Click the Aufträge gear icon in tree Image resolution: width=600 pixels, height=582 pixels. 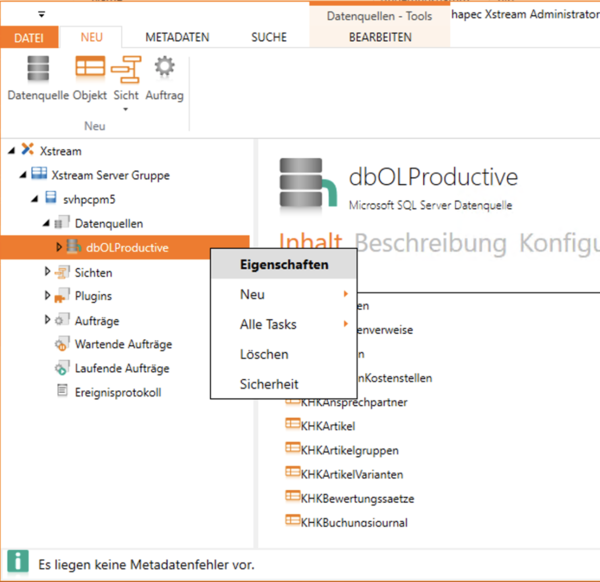[62, 320]
